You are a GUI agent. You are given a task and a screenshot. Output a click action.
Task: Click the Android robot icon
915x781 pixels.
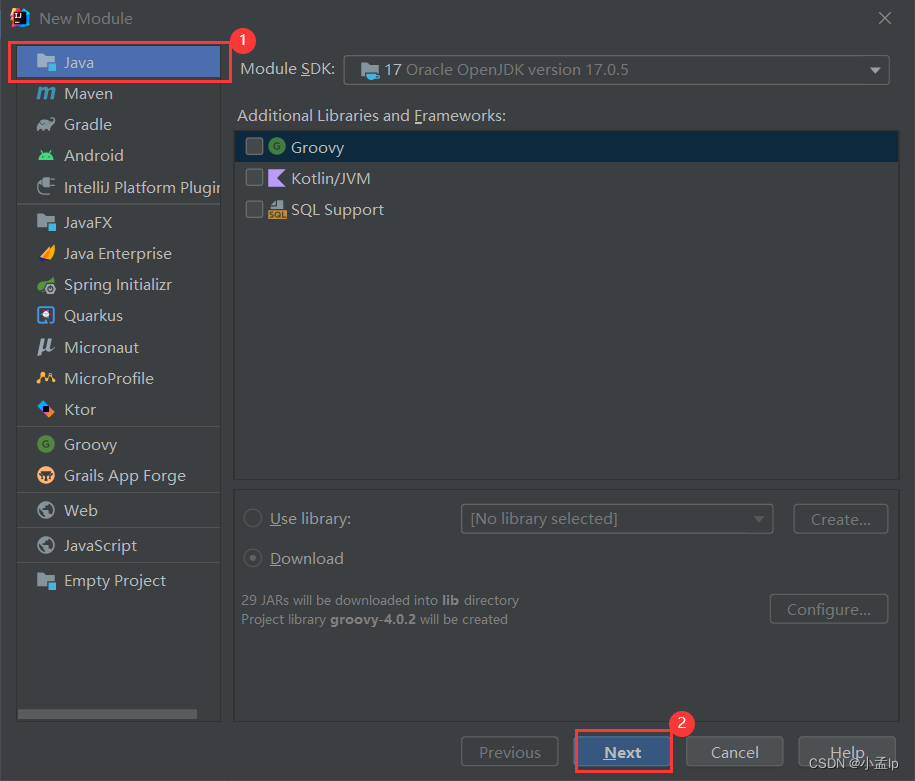click(x=46, y=155)
